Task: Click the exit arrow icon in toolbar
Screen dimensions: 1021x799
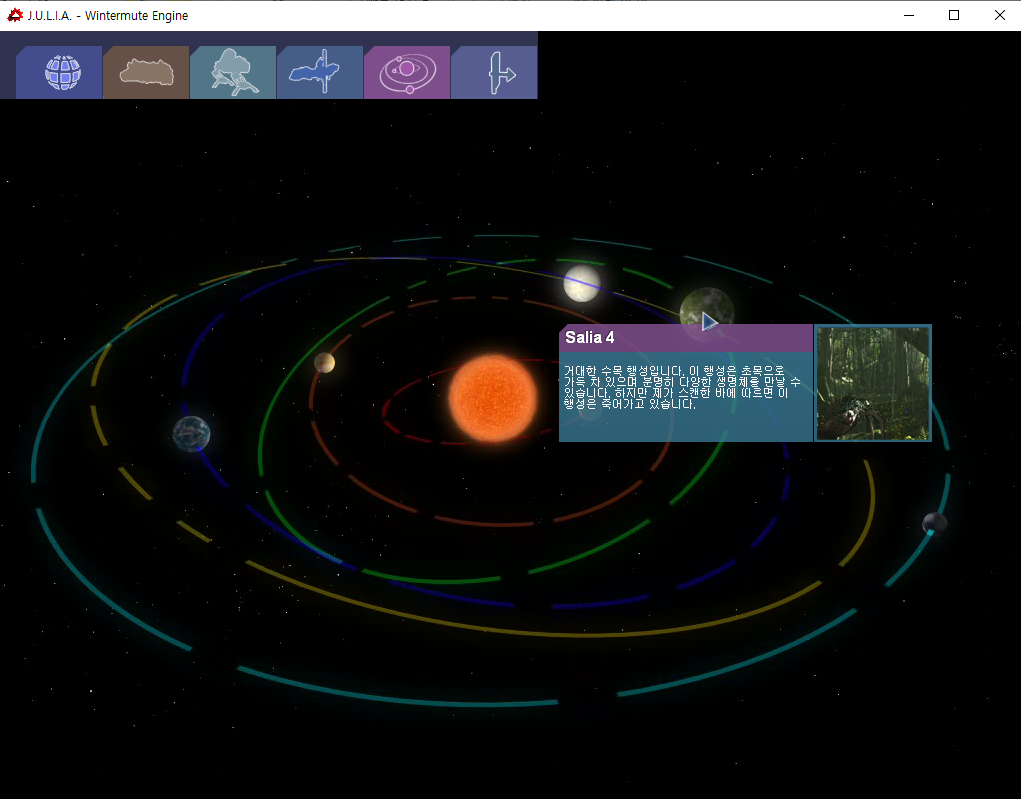Action: click(494, 72)
